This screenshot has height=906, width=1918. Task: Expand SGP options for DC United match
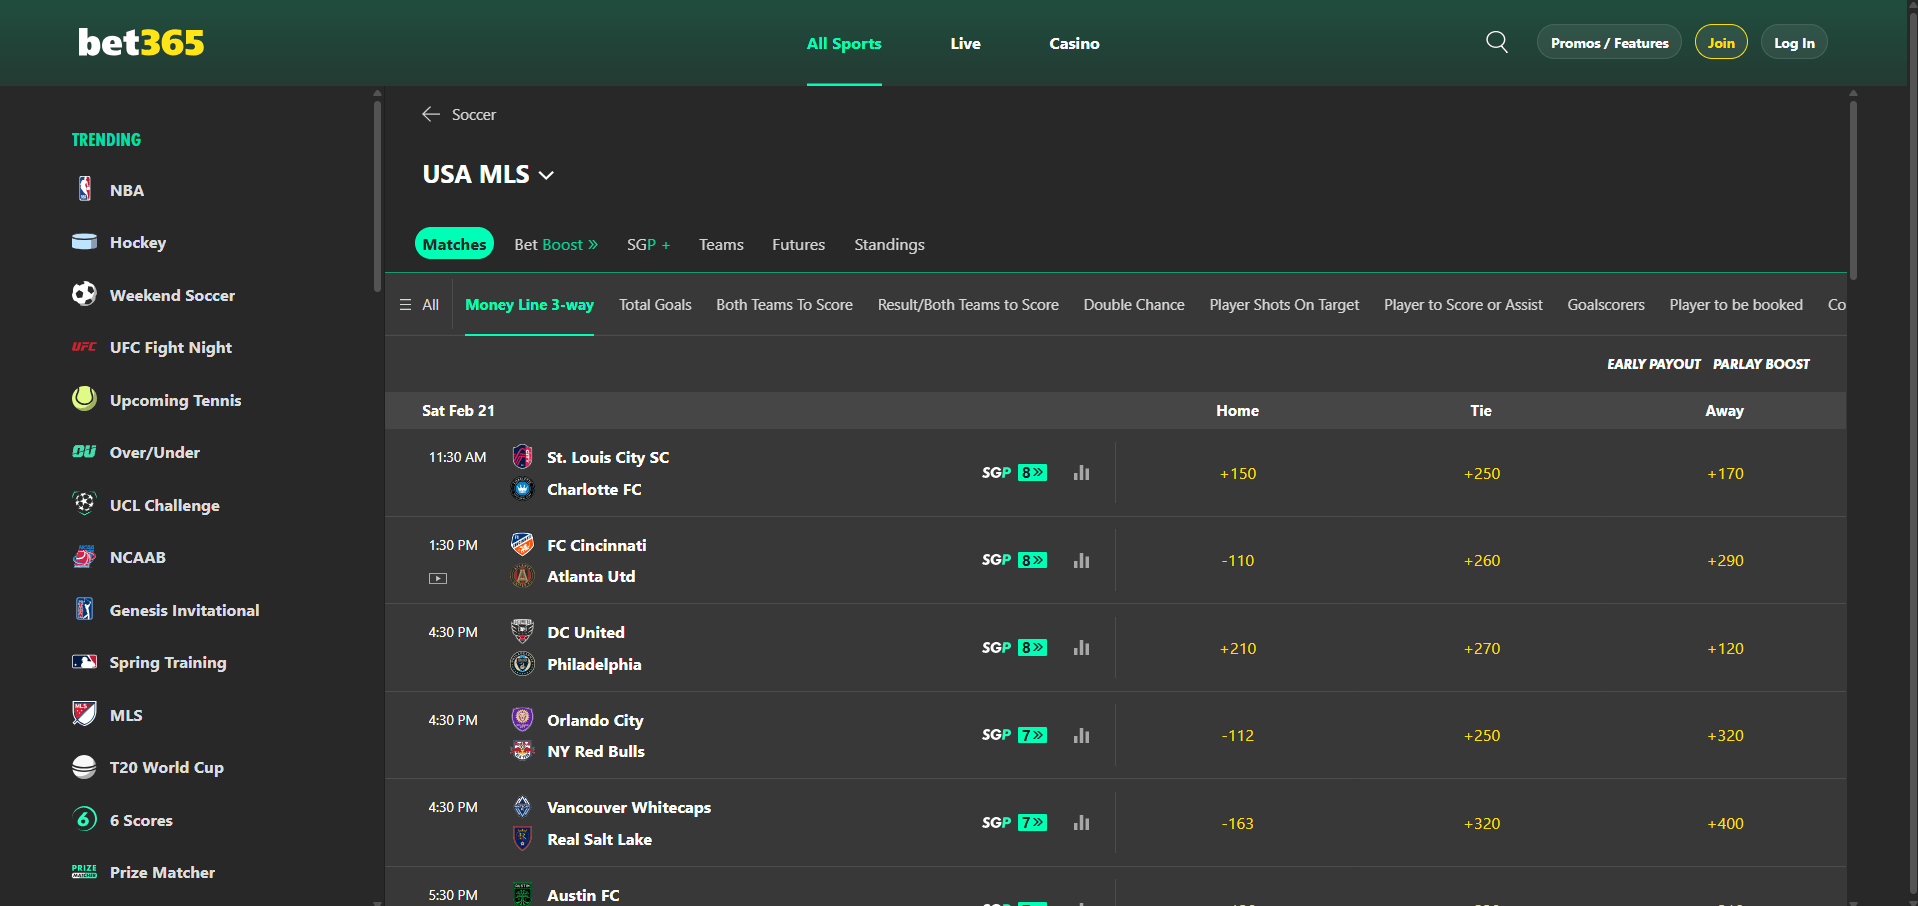click(x=1033, y=647)
